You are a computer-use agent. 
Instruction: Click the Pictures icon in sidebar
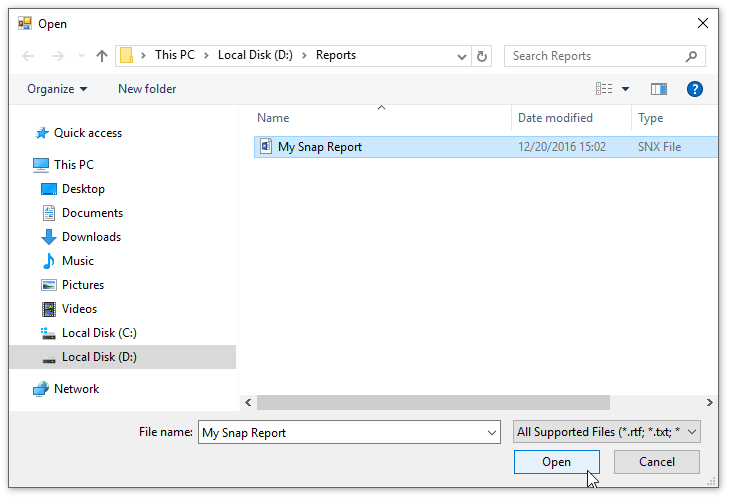point(48,285)
